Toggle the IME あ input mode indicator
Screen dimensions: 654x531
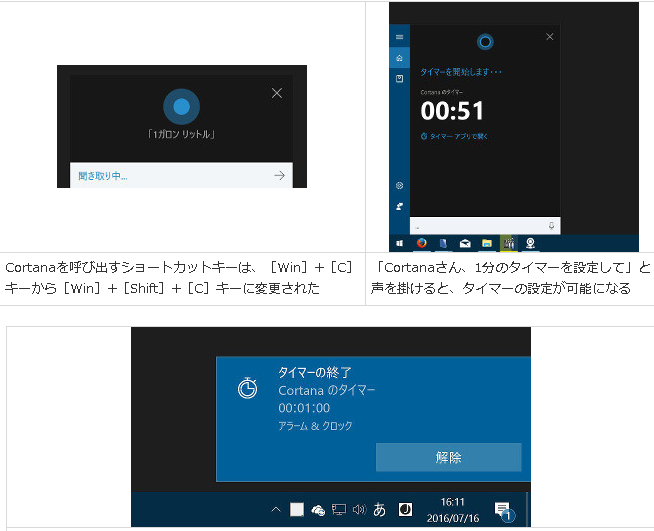pyautogui.click(x=379, y=509)
